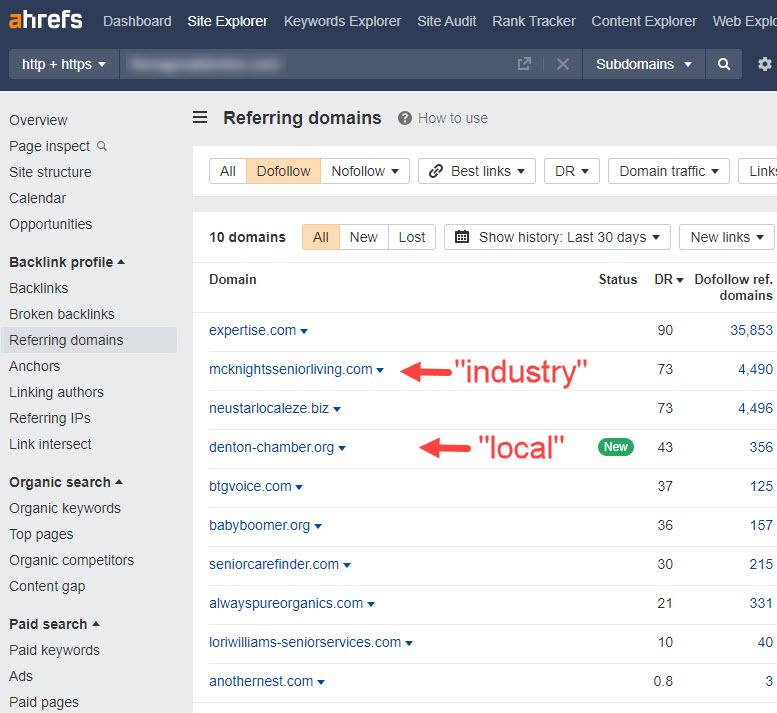Click the Show history calendar icon
The image size is (777, 713).
click(461, 237)
